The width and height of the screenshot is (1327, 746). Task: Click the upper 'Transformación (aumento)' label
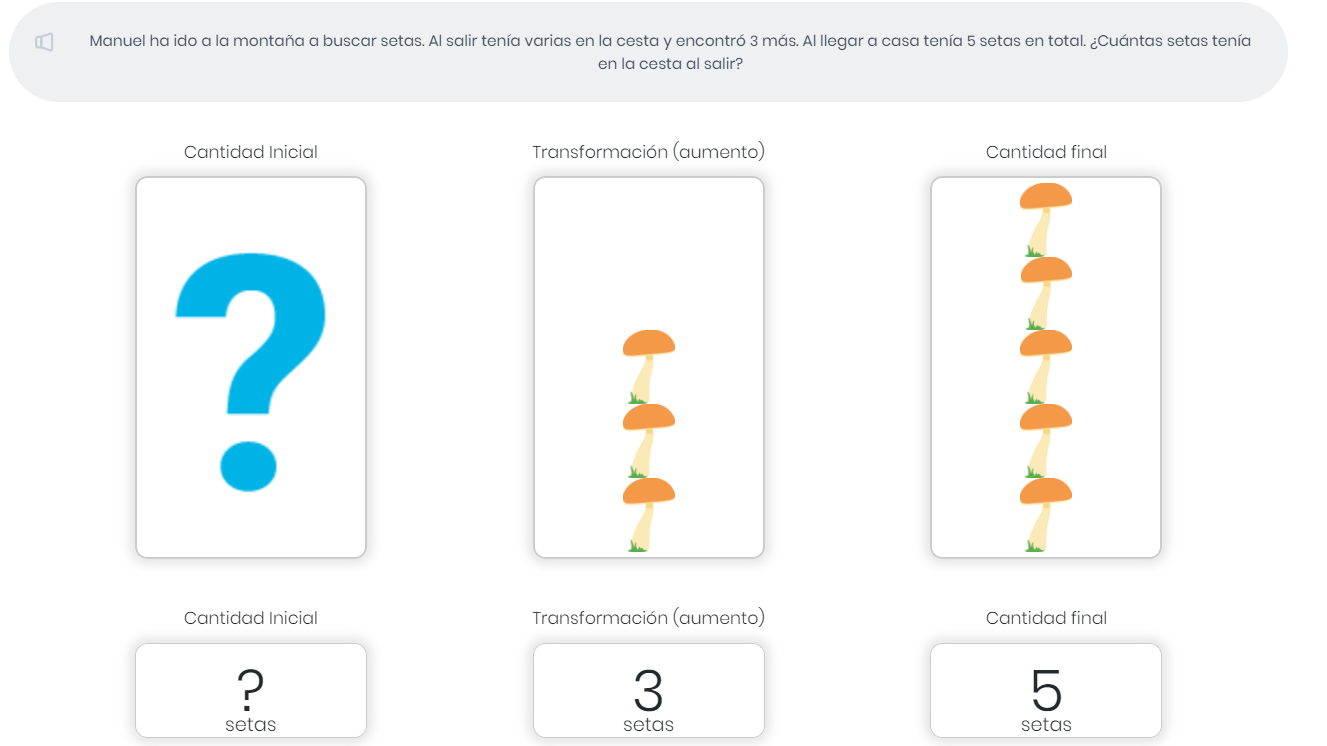point(649,152)
